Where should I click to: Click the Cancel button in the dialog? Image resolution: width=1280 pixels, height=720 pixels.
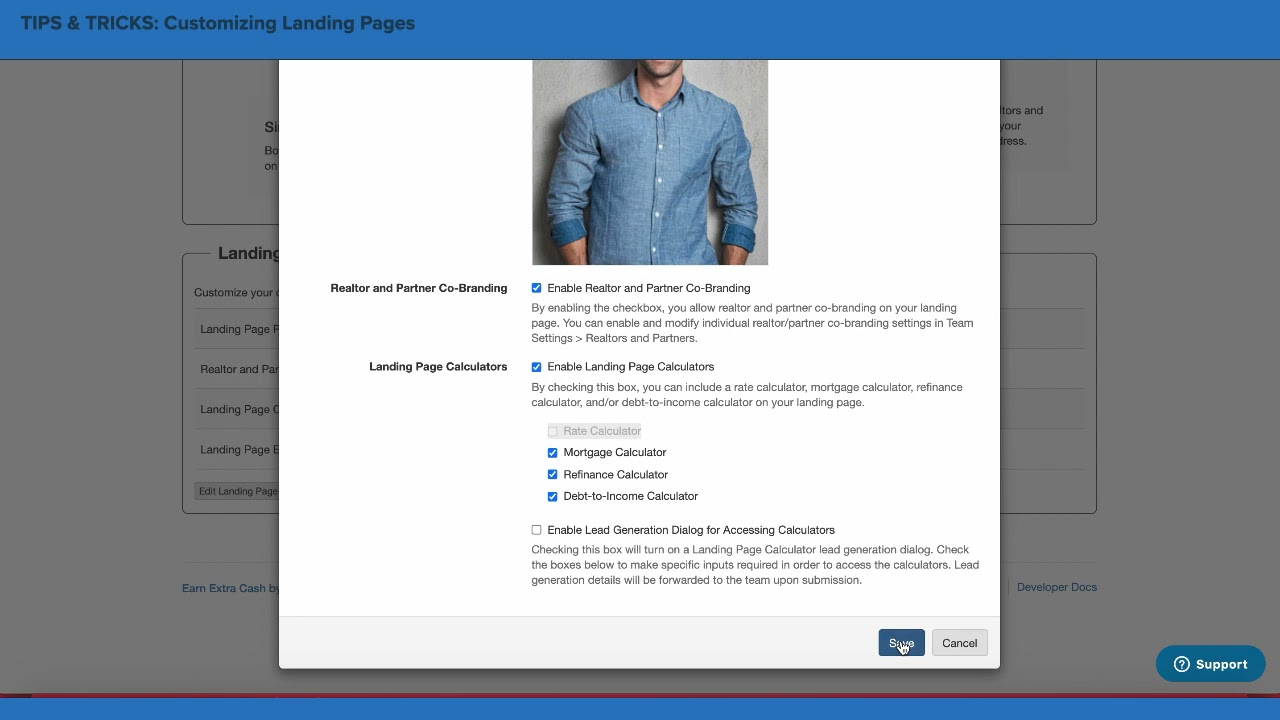(x=959, y=643)
